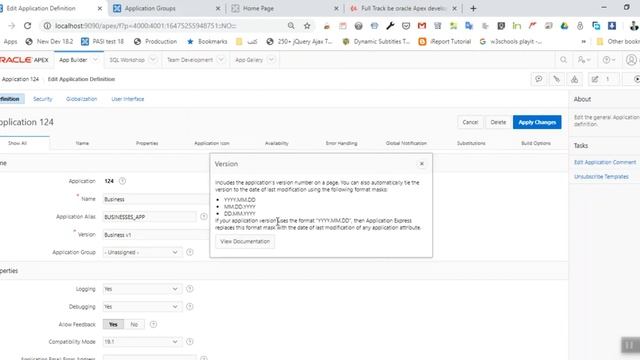Open the iReport Tutorial bookmark
Viewport: 640px width, 360px height.
pyautogui.click(x=444, y=42)
